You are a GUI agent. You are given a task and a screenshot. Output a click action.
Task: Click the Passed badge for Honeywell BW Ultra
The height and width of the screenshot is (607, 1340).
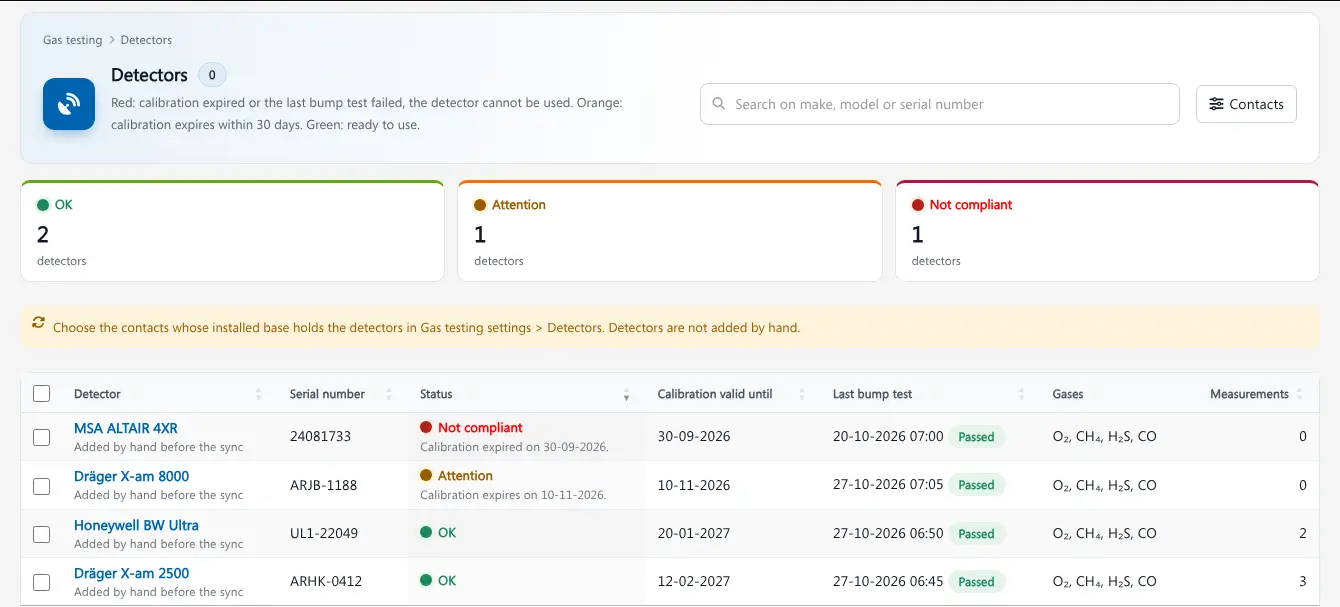click(976, 534)
